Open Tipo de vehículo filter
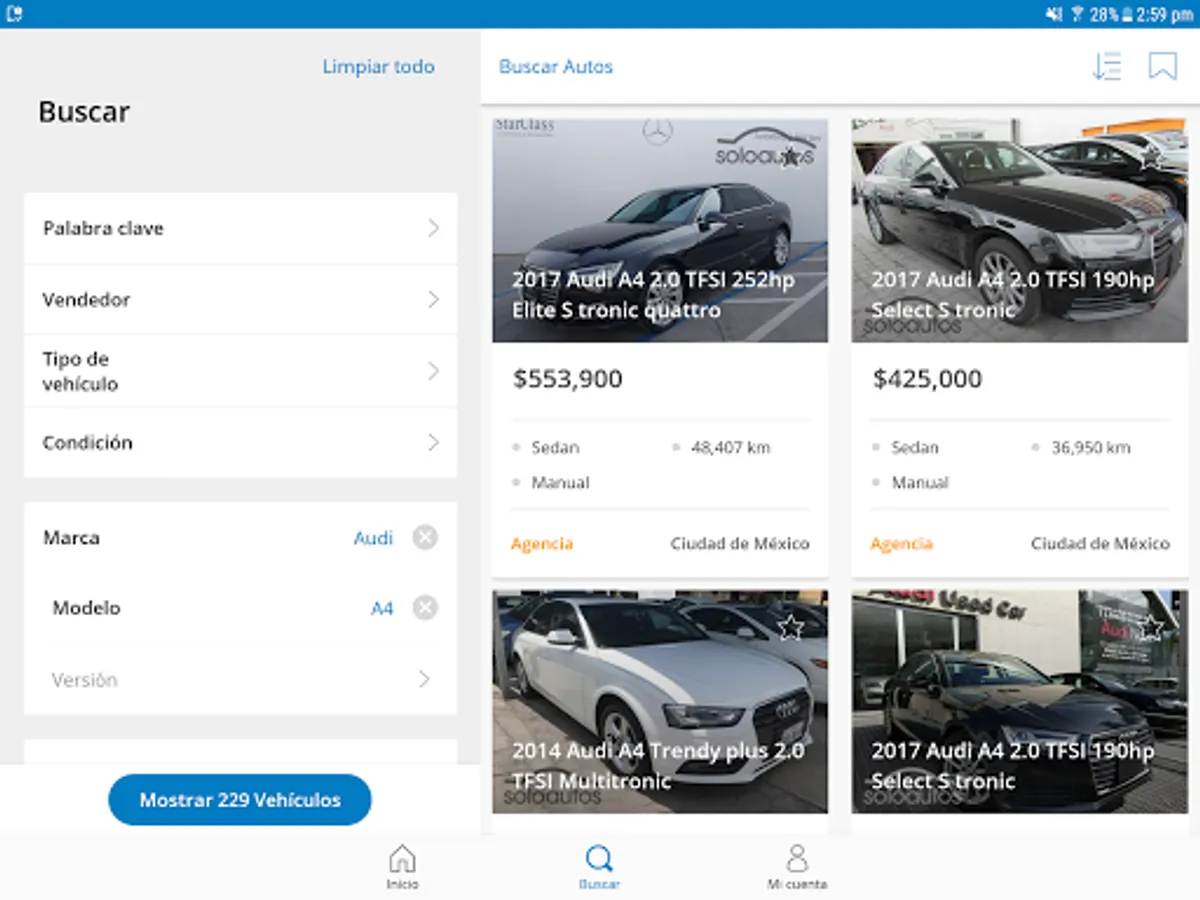Viewport: 1200px width, 900px height. coord(240,371)
